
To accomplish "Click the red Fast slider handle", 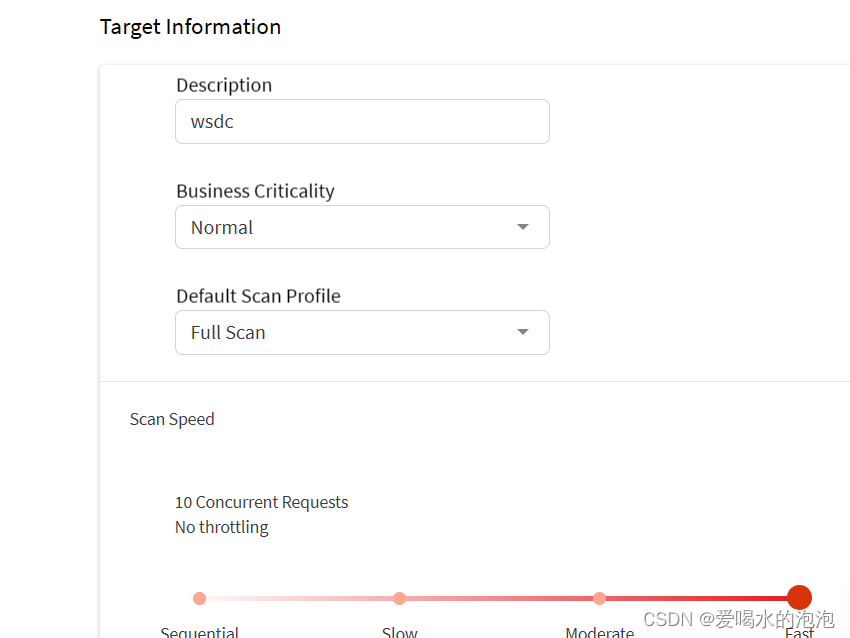I will point(799,597).
